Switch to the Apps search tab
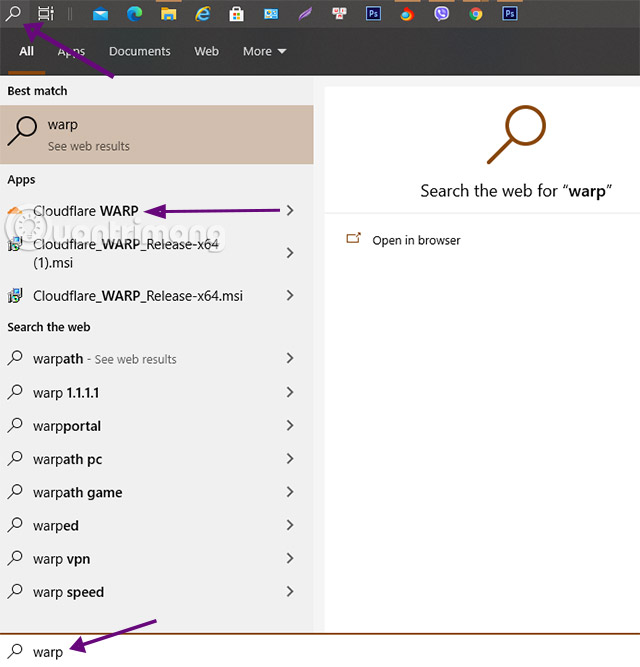 (71, 51)
